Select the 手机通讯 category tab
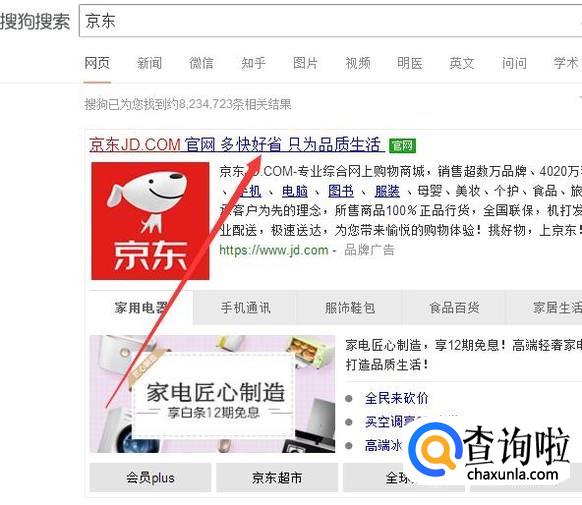Screen dimensions: 582x505 [x=245, y=308]
